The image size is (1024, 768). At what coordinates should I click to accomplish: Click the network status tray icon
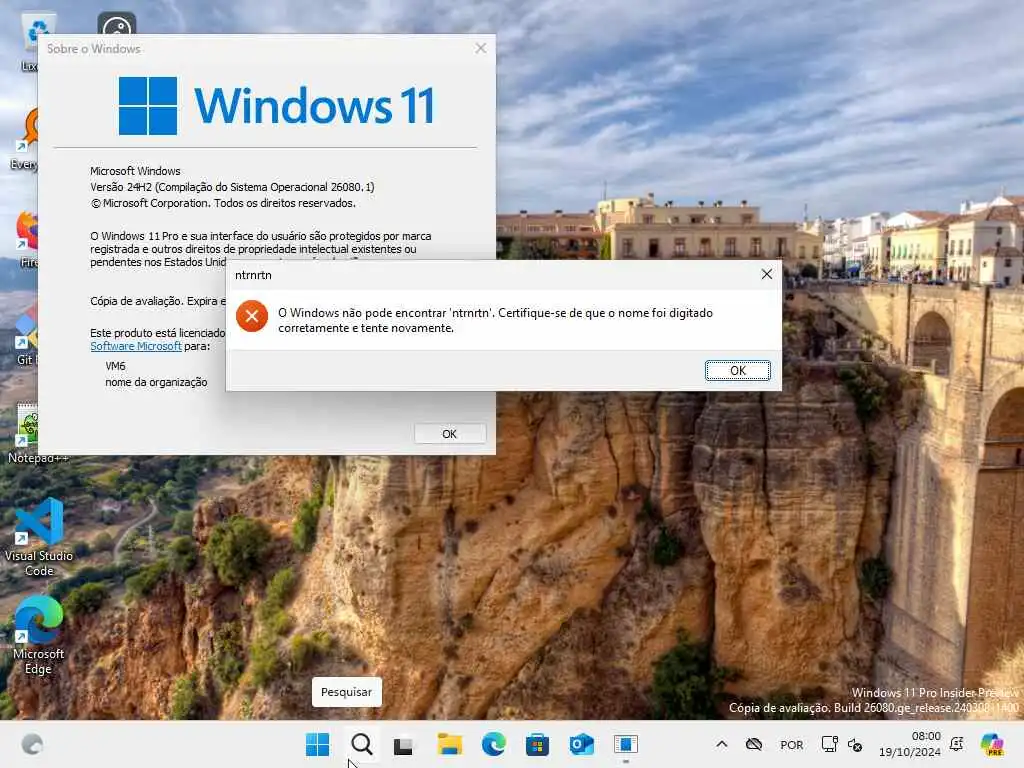pyautogui.click(x=829, y=744)
